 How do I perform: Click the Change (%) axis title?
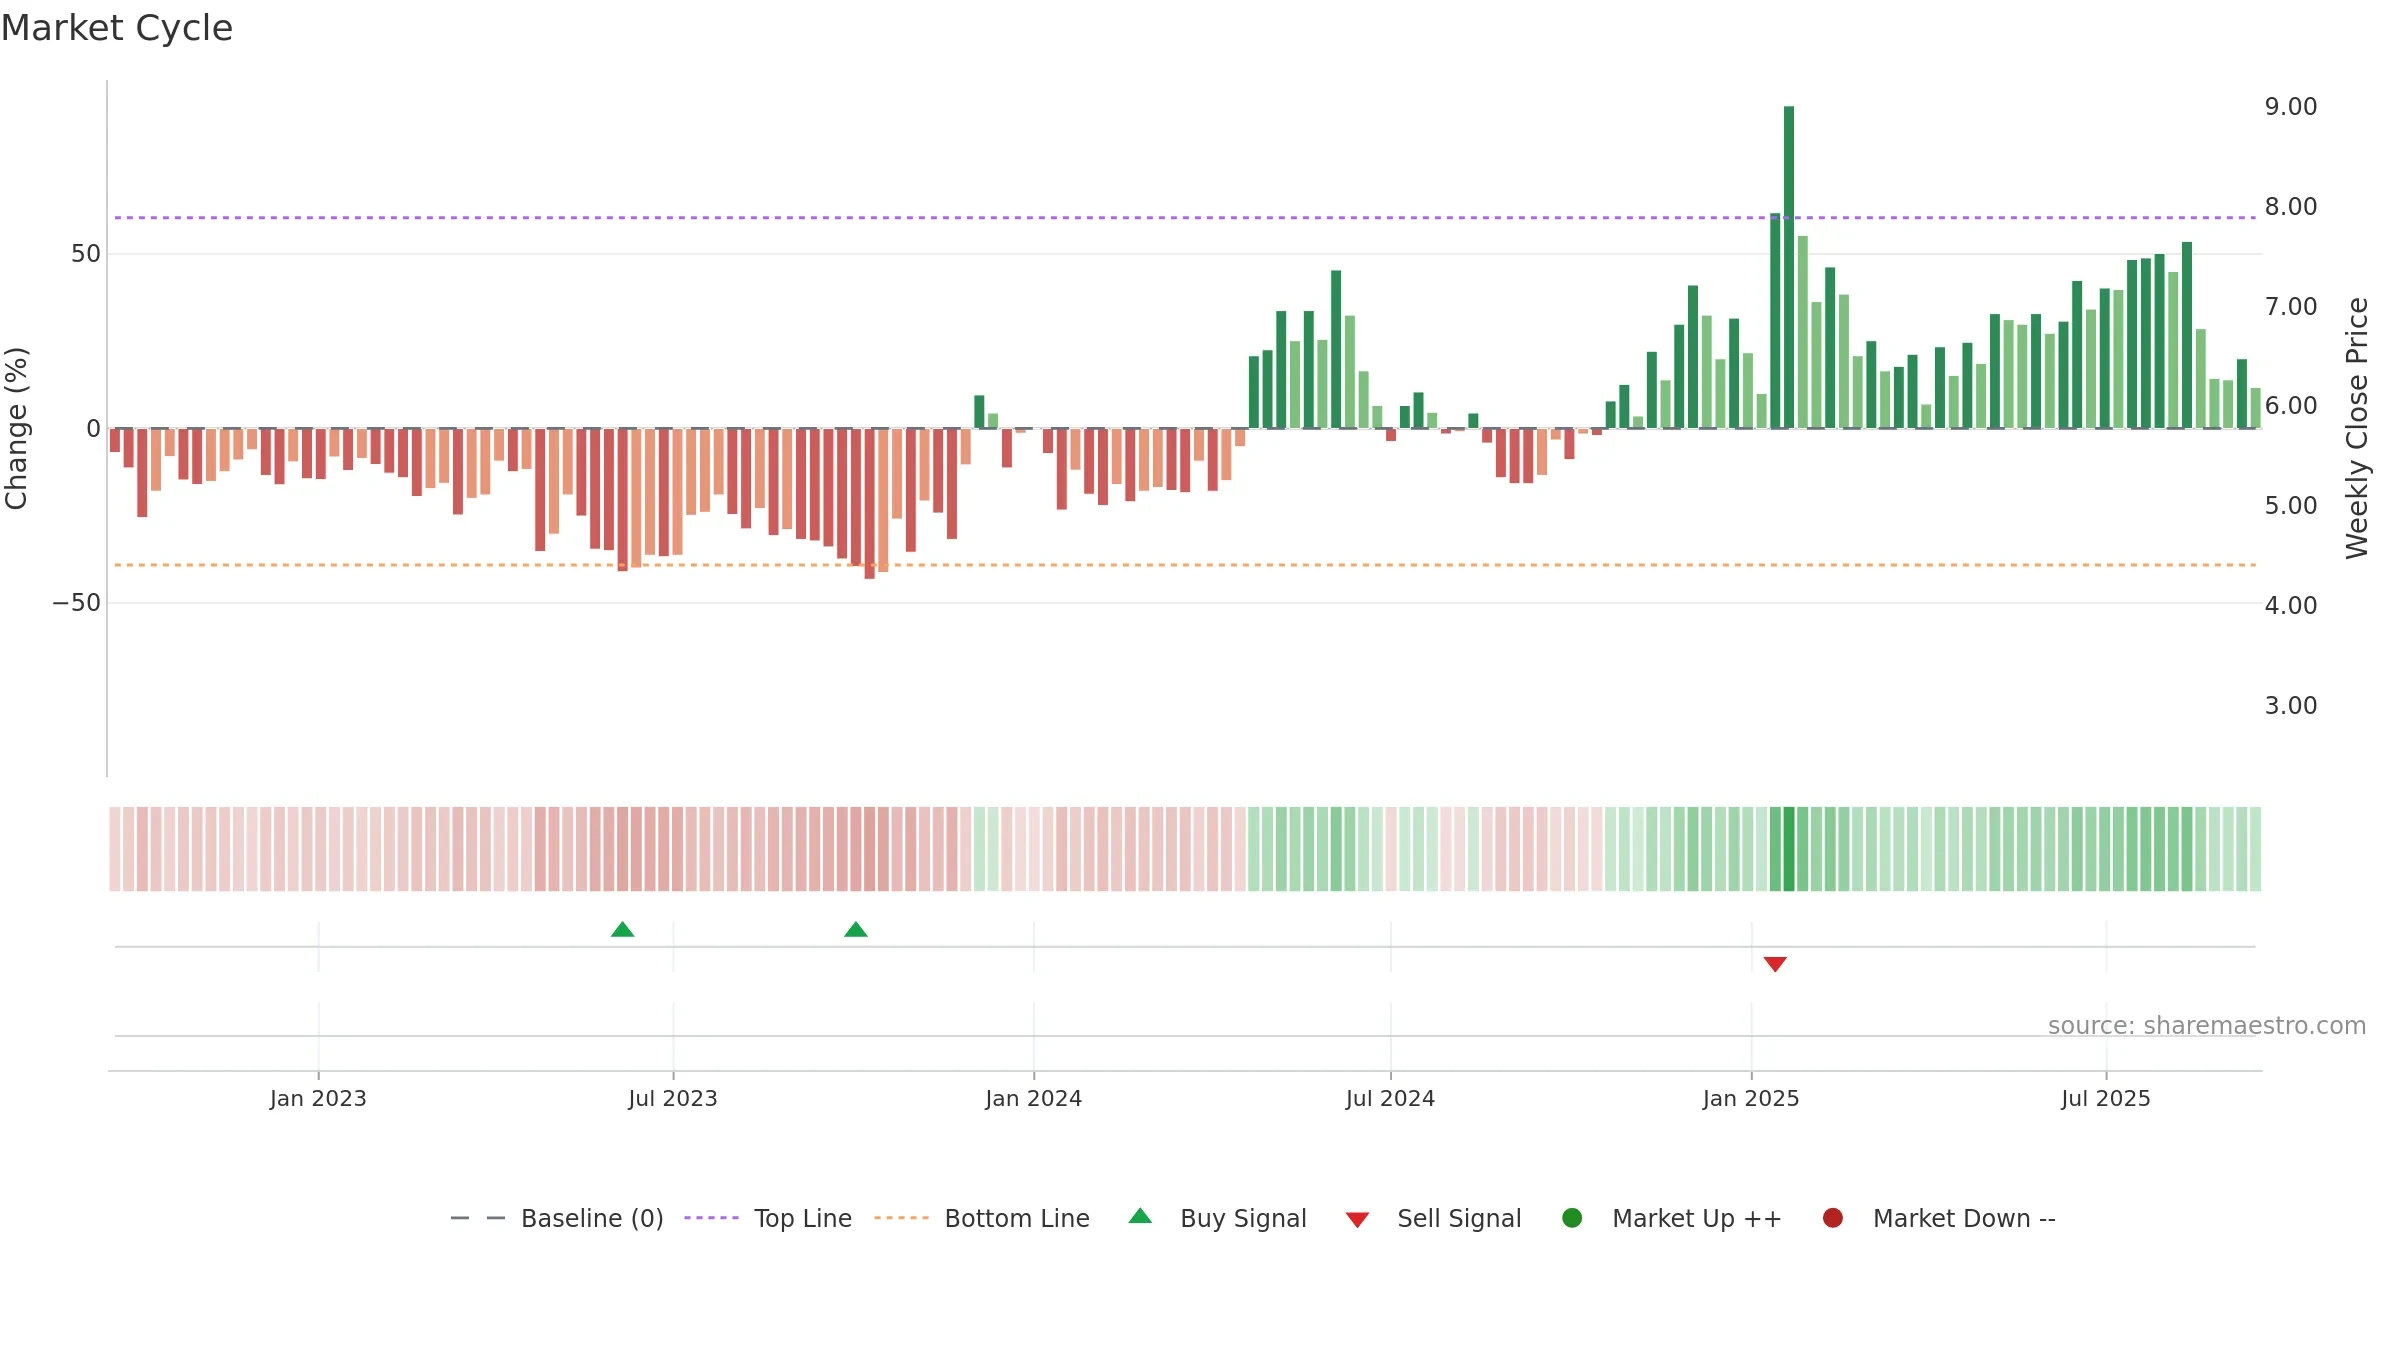pos(16,428)
